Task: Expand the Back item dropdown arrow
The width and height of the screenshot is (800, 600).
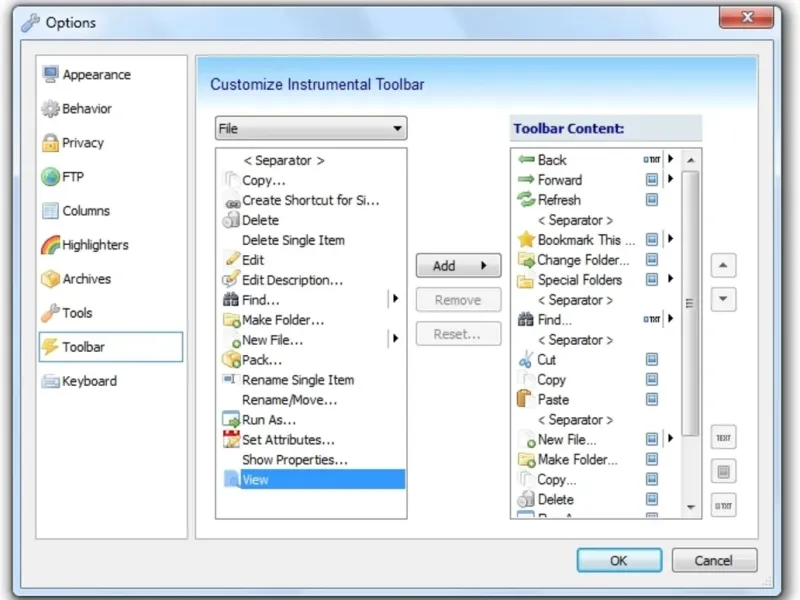Action: (x=671, y=159)
